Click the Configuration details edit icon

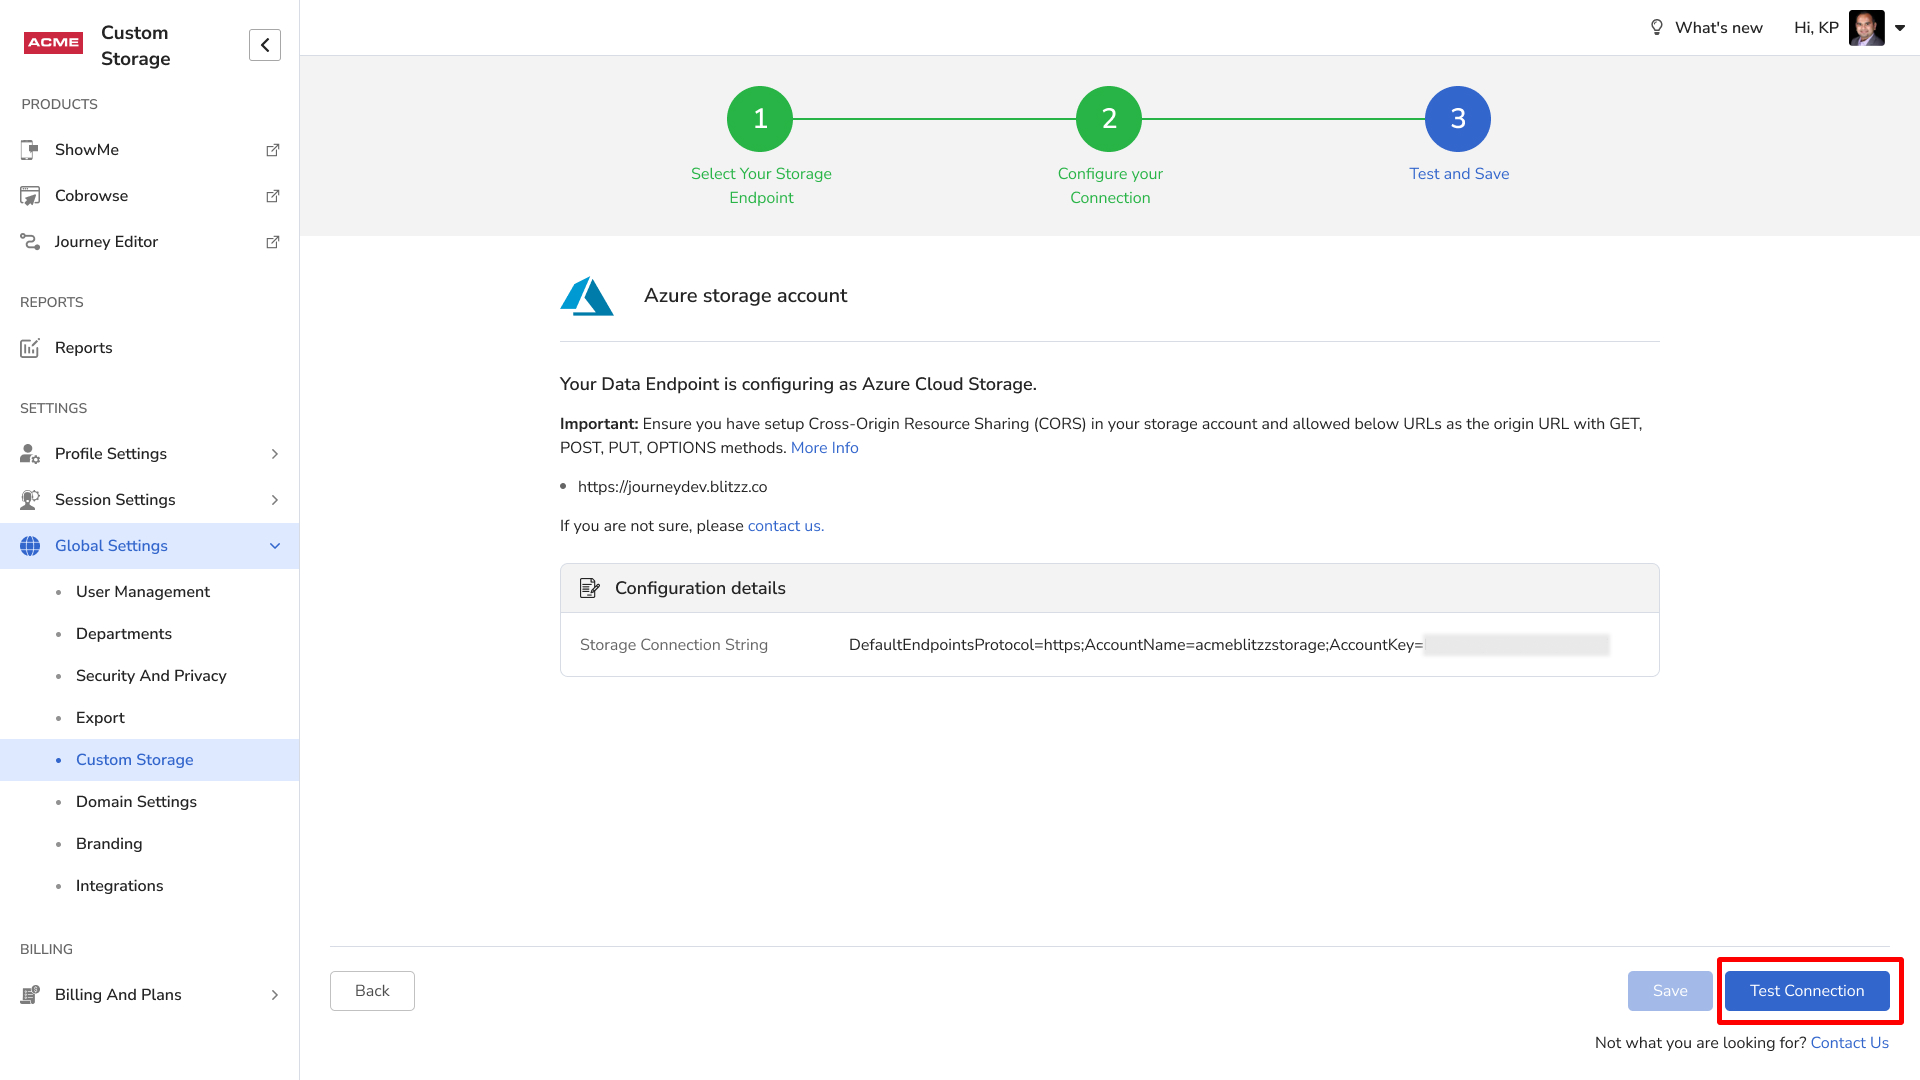coord(590,588)
